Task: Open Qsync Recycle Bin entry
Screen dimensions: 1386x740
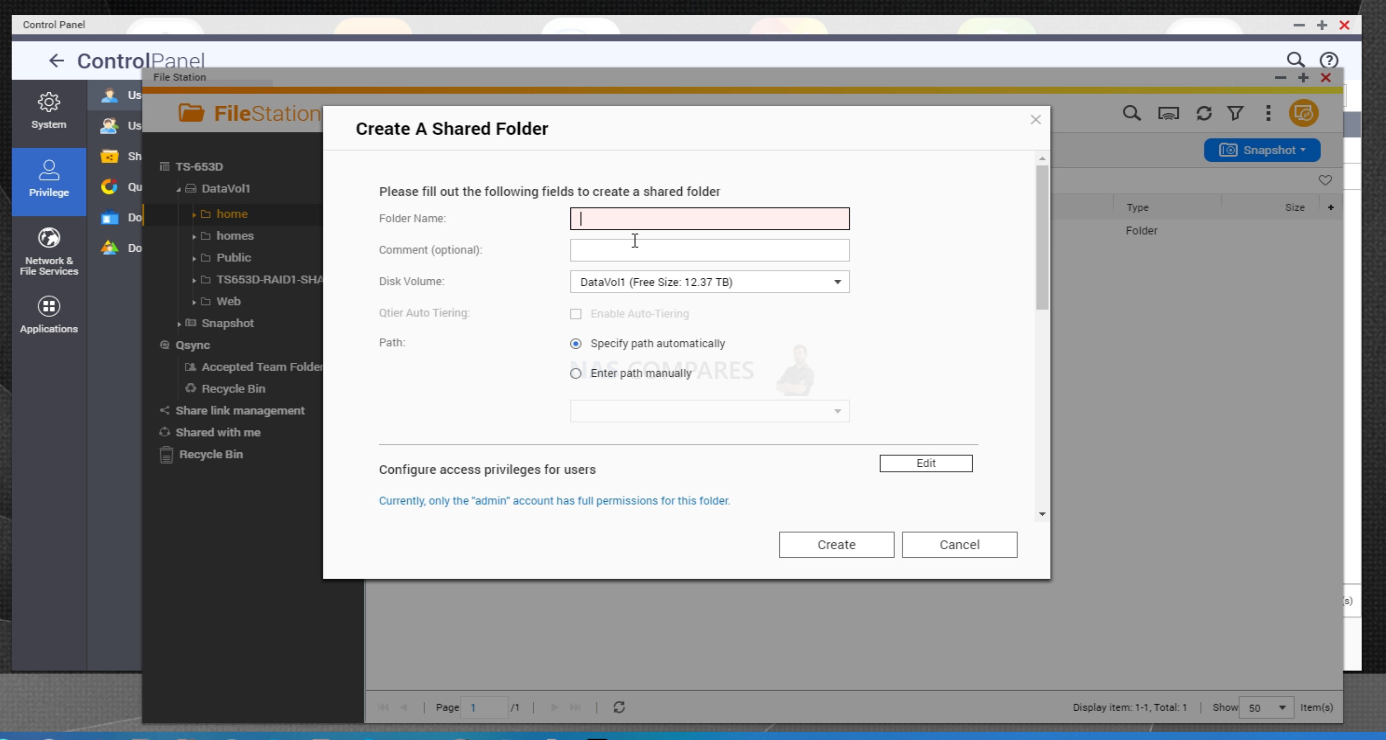Action: pos(233,389)
